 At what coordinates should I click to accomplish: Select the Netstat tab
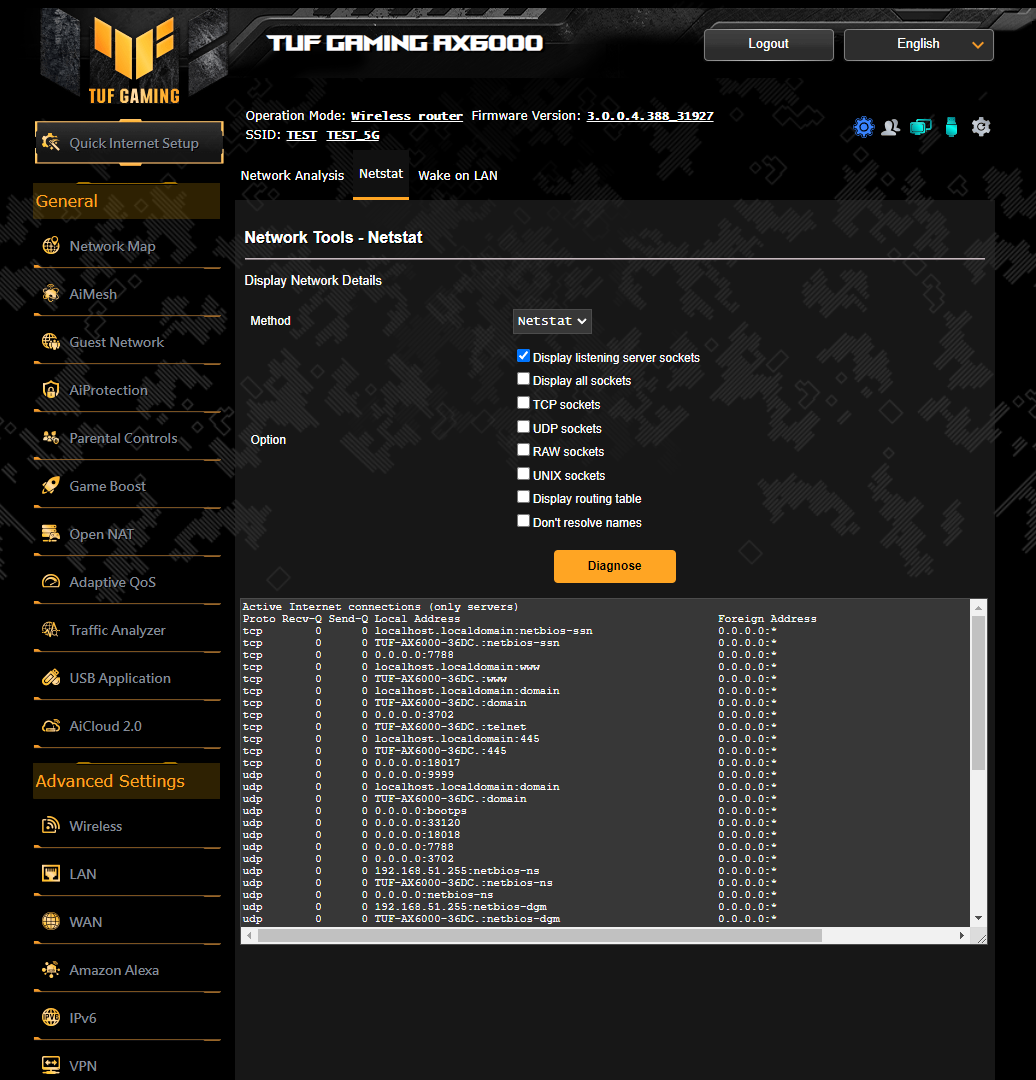point(381,174)
